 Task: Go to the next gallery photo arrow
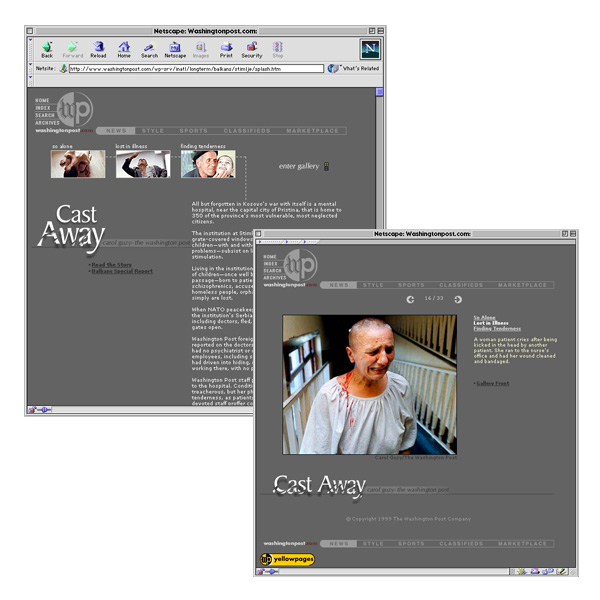[458, 299]
